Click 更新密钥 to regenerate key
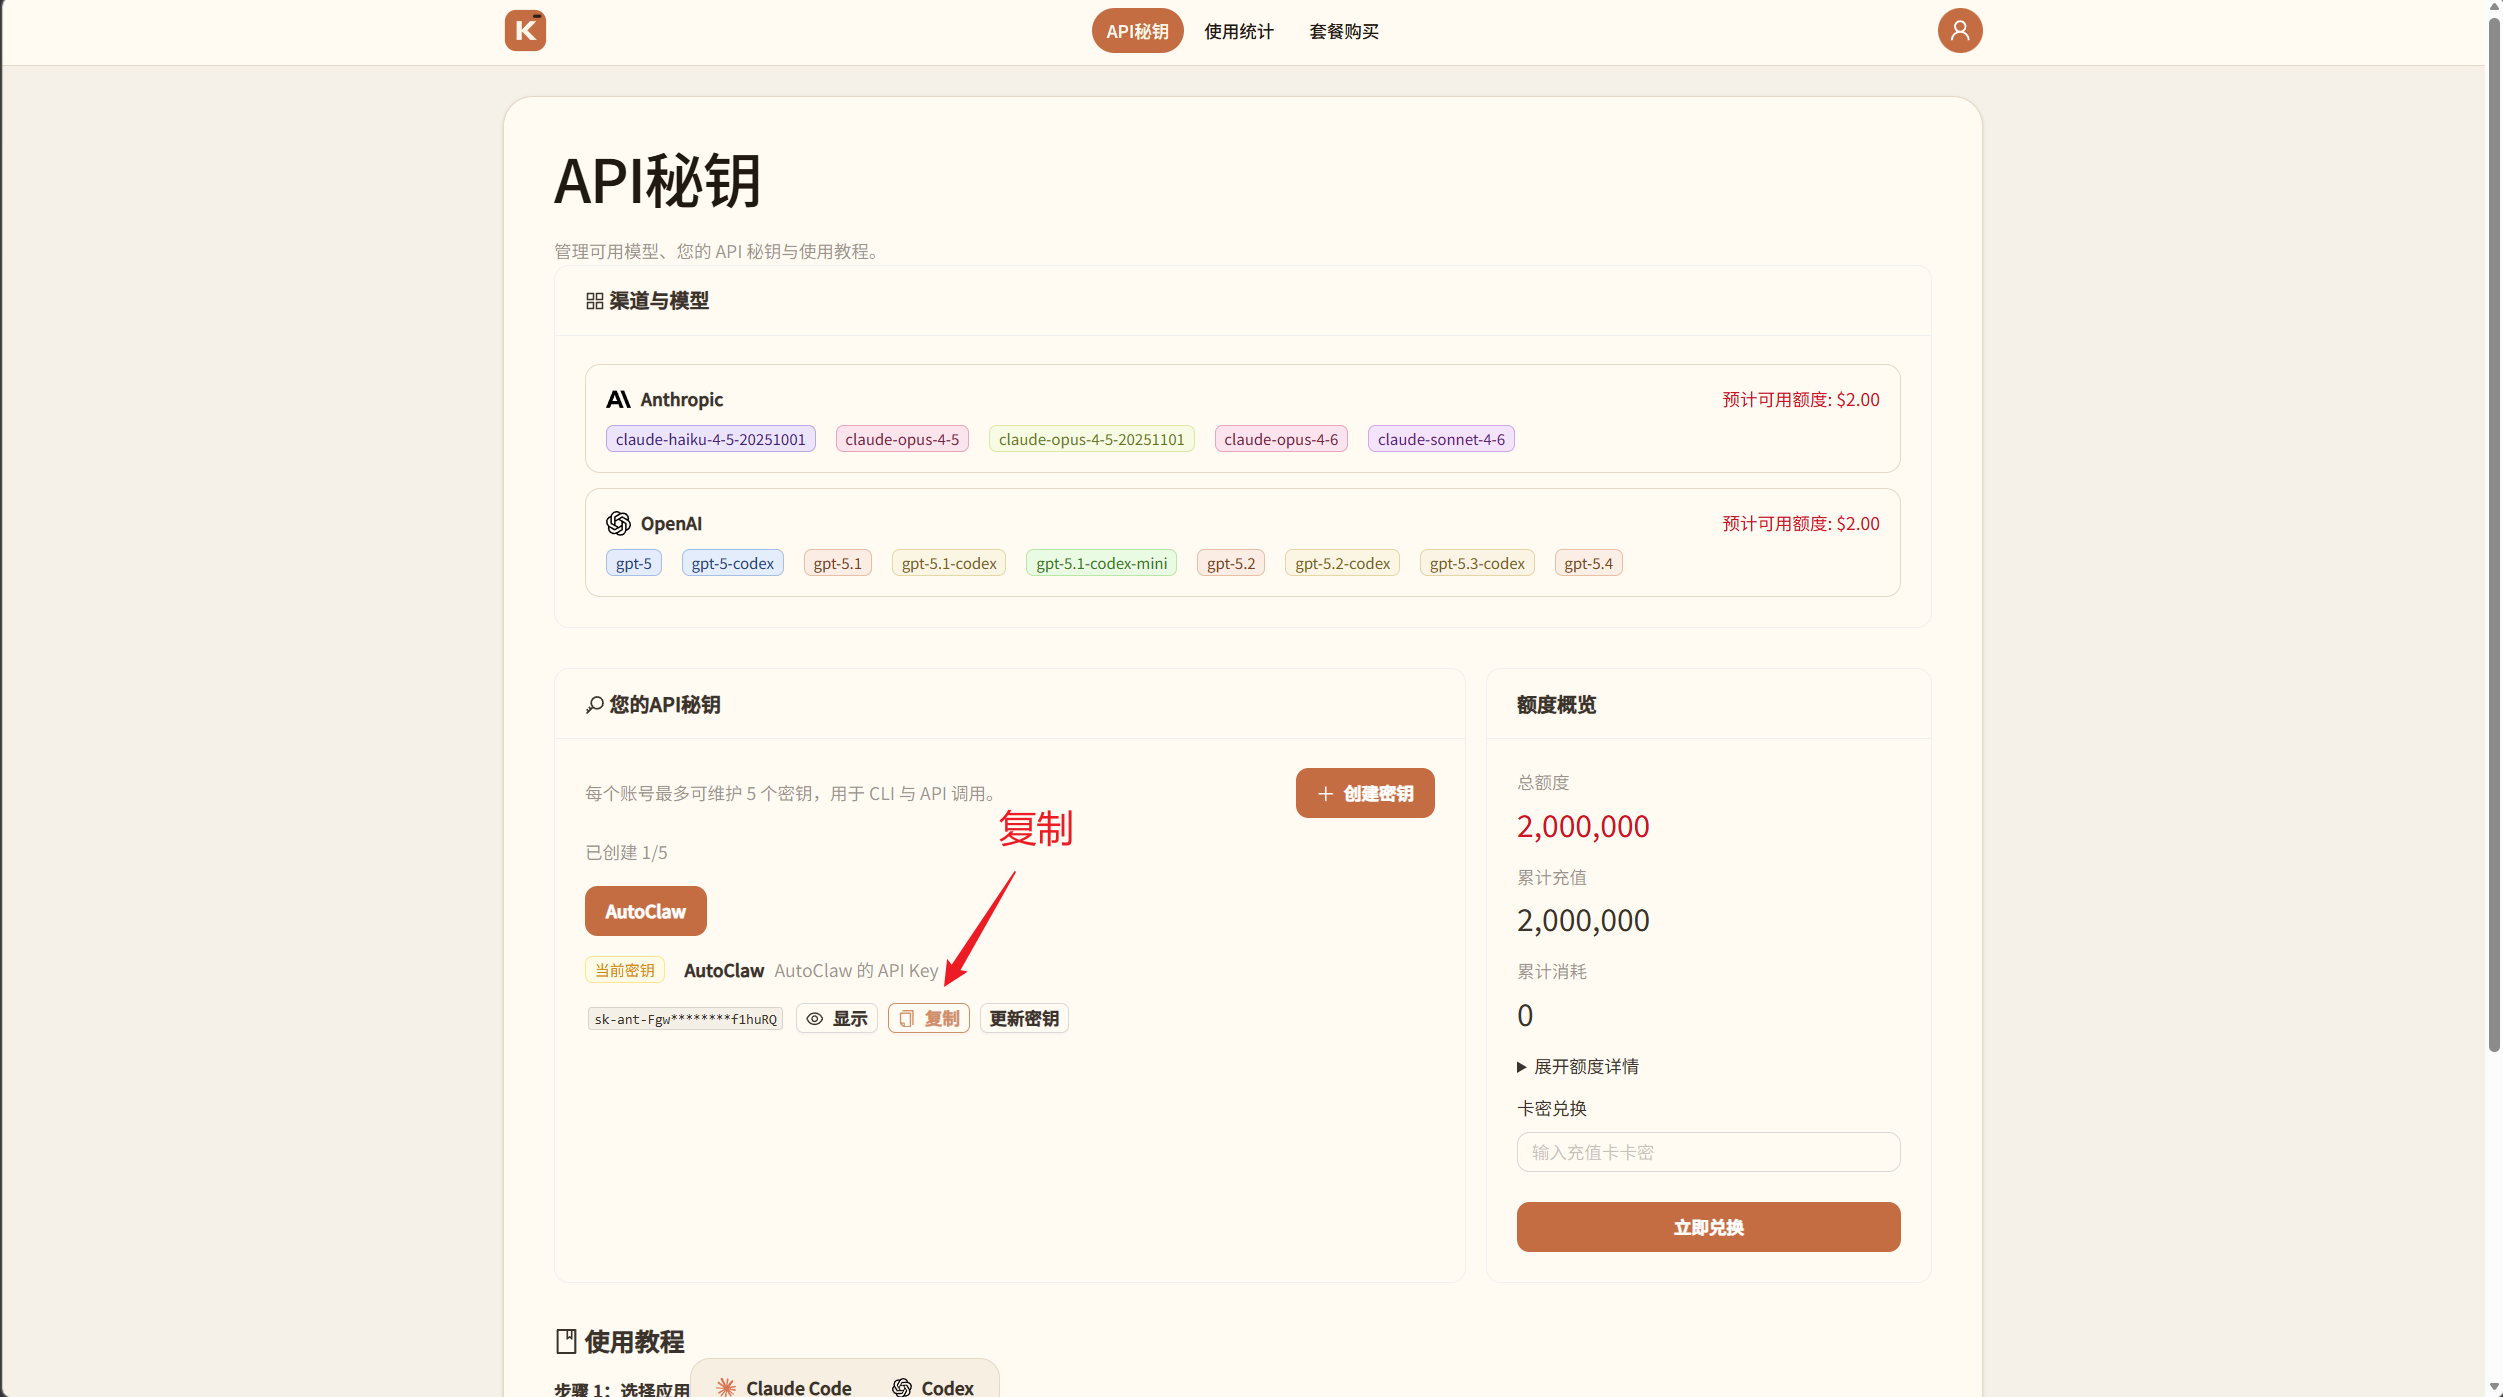Viewport: 2503px width, 1397px height. coord(1024,1019)
